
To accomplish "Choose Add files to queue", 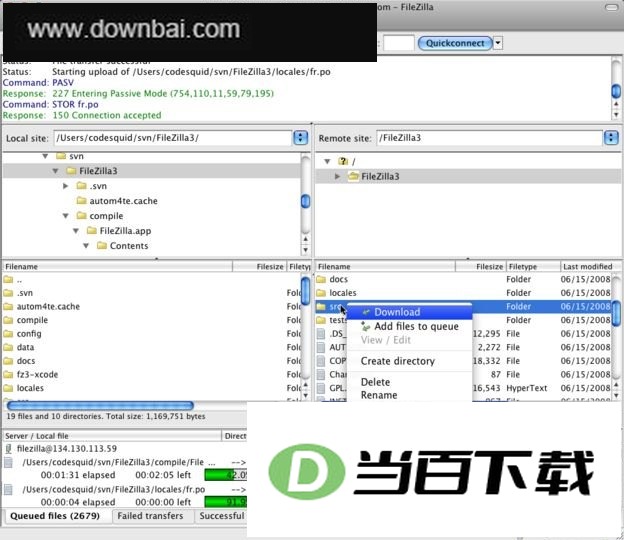I will (410, 326).
